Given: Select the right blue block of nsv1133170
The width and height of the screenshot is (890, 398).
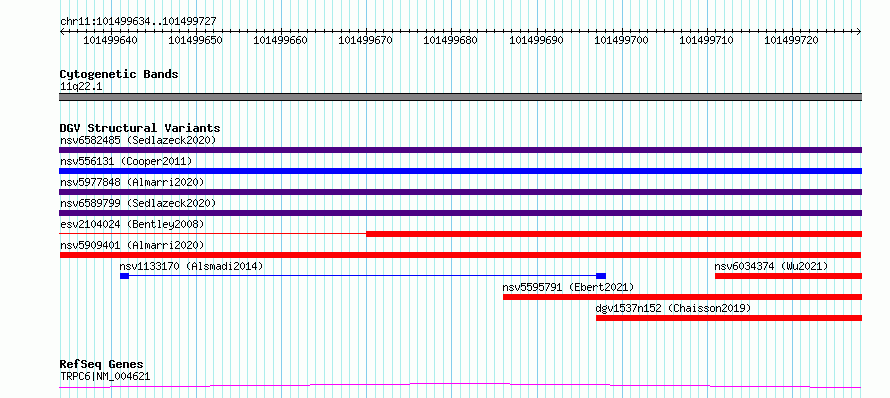Looking at the screenshot, I should [601, 276].
